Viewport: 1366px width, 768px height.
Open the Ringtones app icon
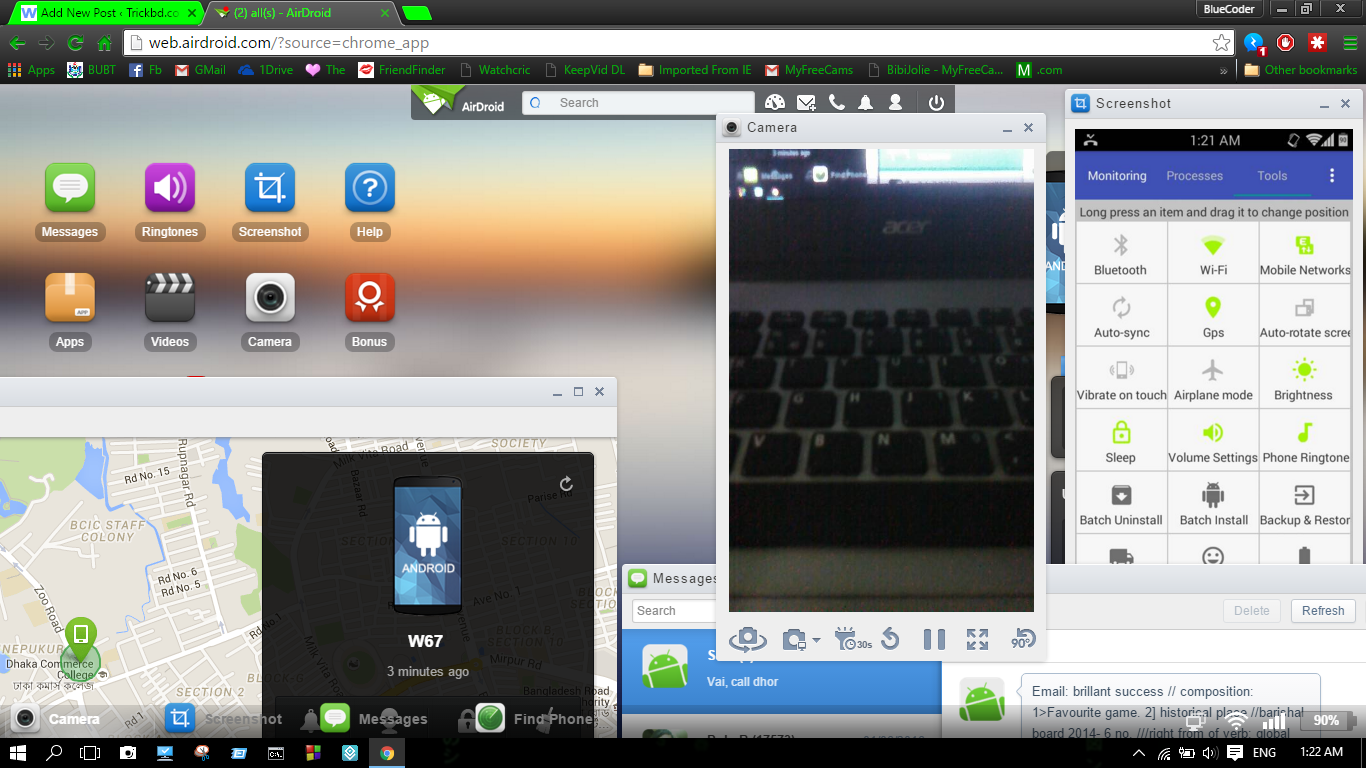coord(170,188)
